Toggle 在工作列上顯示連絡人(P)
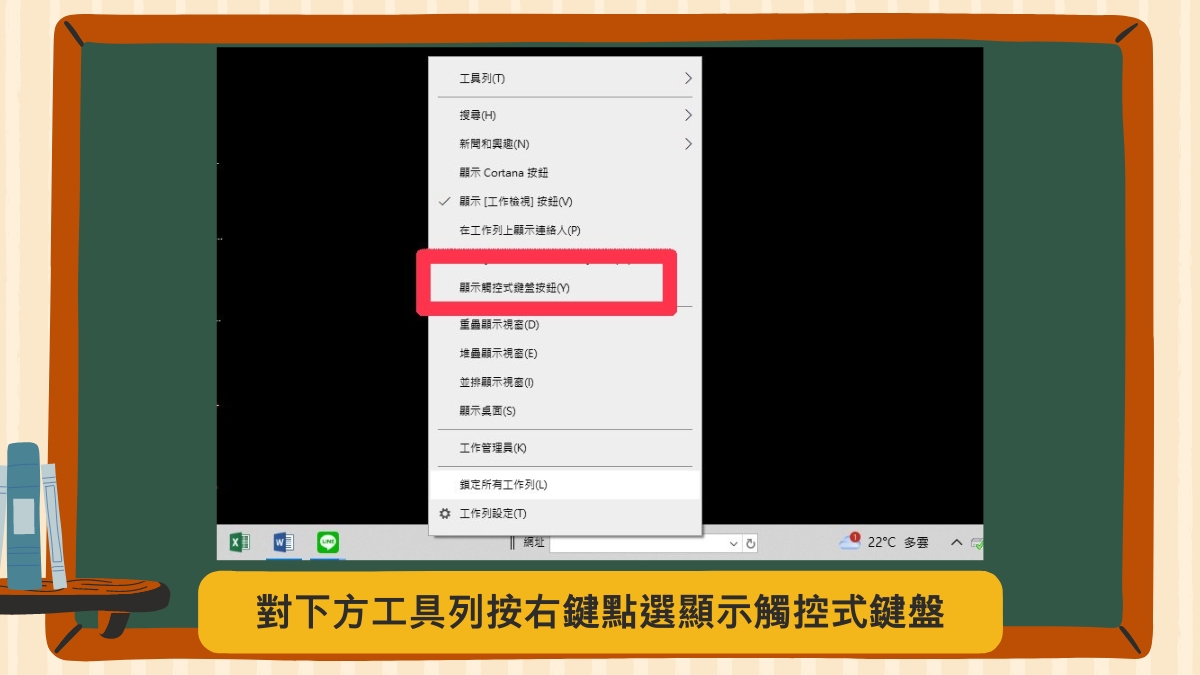Image resolution: width=1200 pixels, height=675 pixels. [x=565, y=230]
